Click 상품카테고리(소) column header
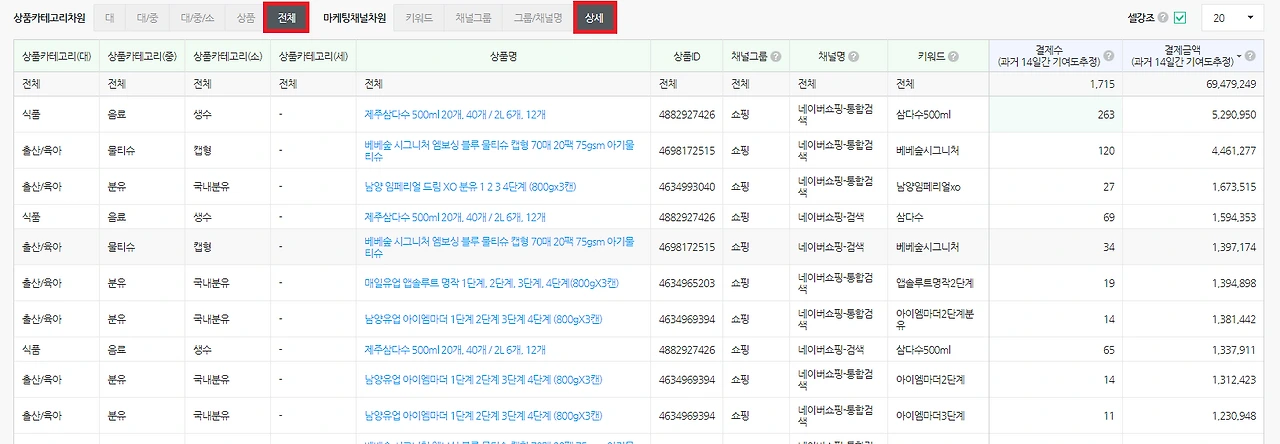This screenshot has height=444, width=1280. tap(227, 57)
